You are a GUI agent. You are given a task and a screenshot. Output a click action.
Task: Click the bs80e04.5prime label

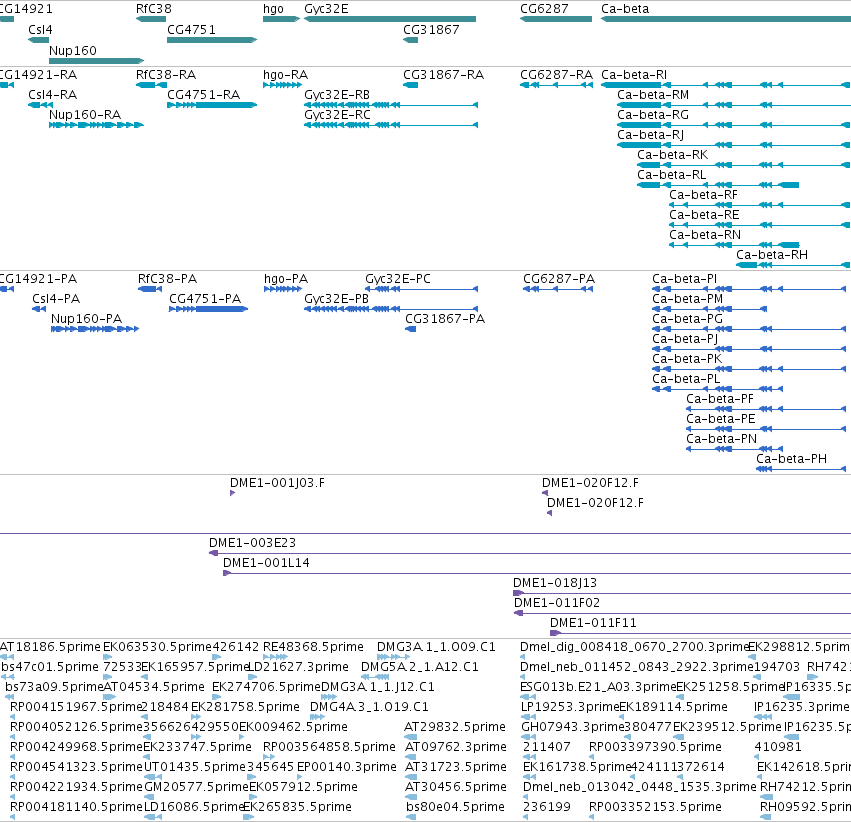click(x=455, y=806)
